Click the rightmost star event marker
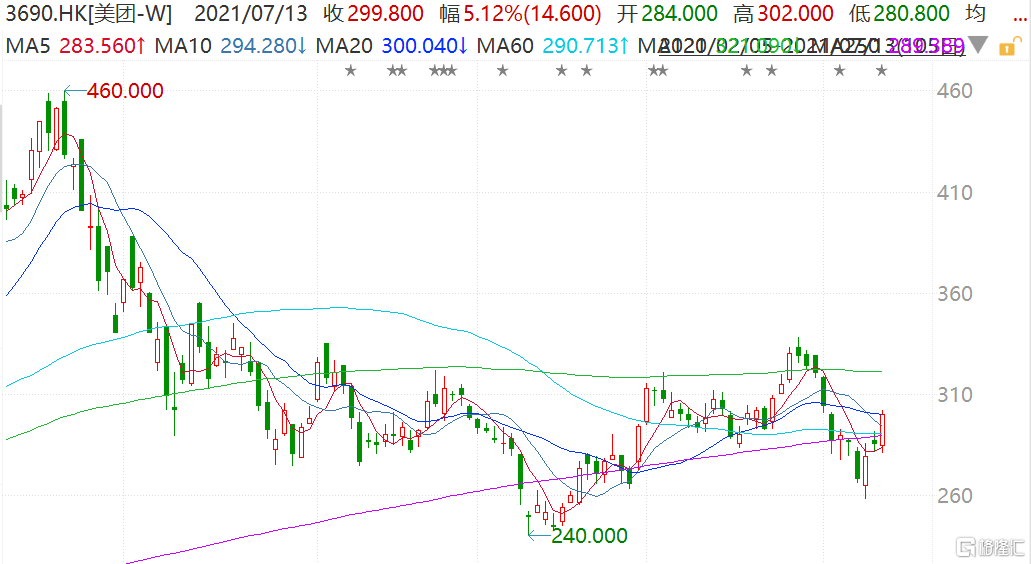1031x564 pixels. pos(882,70)
